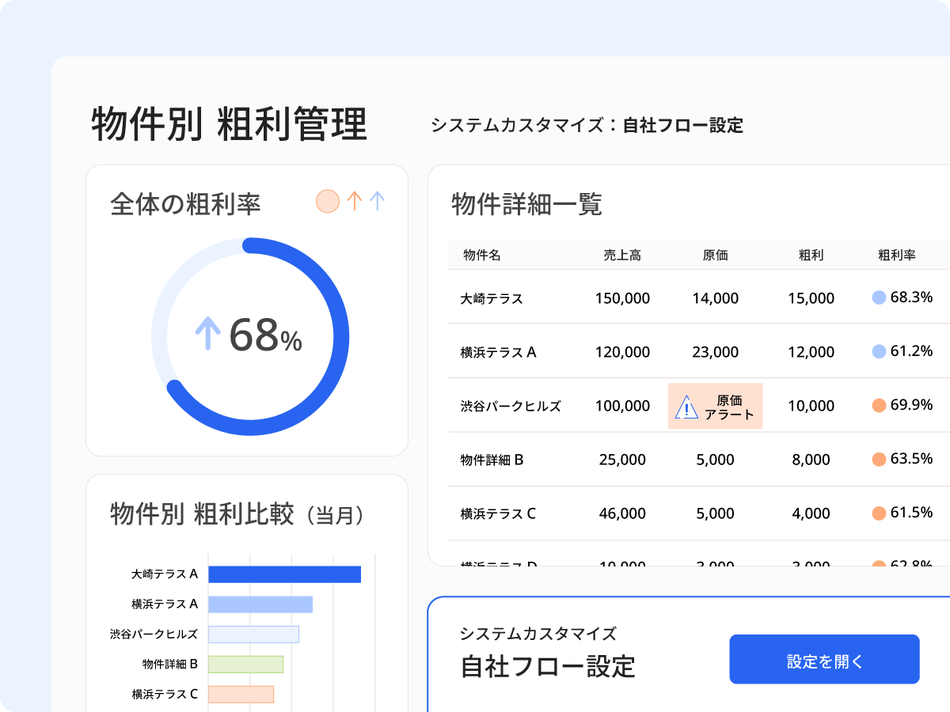950x712 pixels.
Task: Select the 物件詳細 B green bar
Action: point(245,664)
